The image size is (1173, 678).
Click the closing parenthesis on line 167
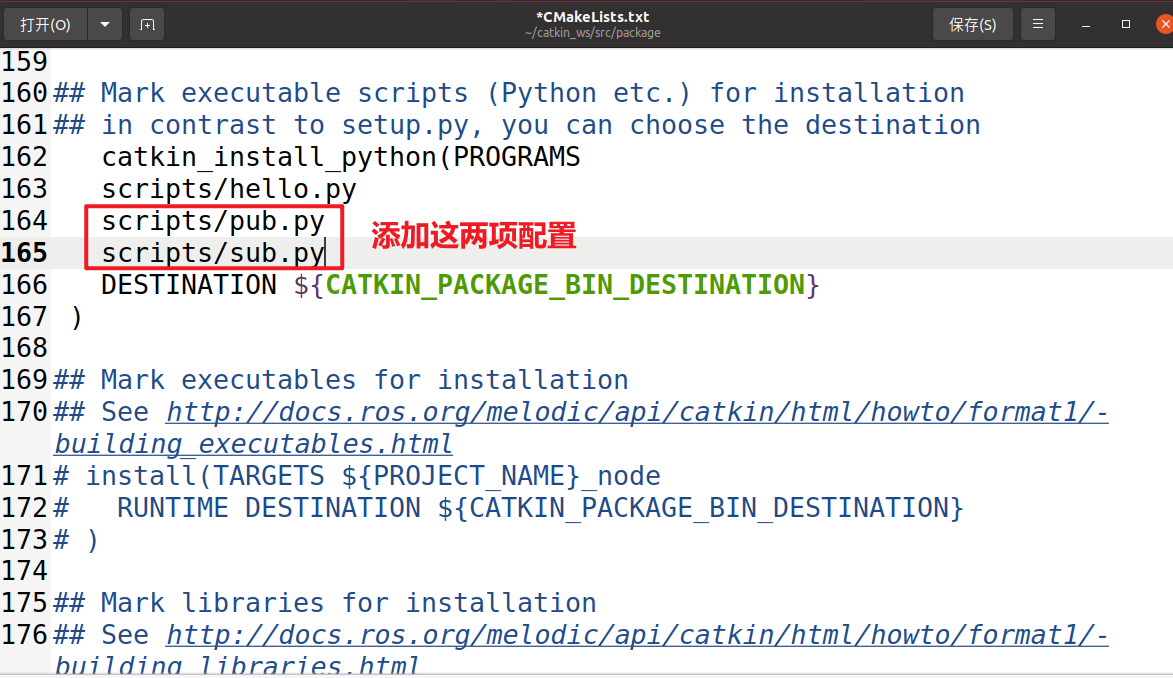click(x=77, y=317)
